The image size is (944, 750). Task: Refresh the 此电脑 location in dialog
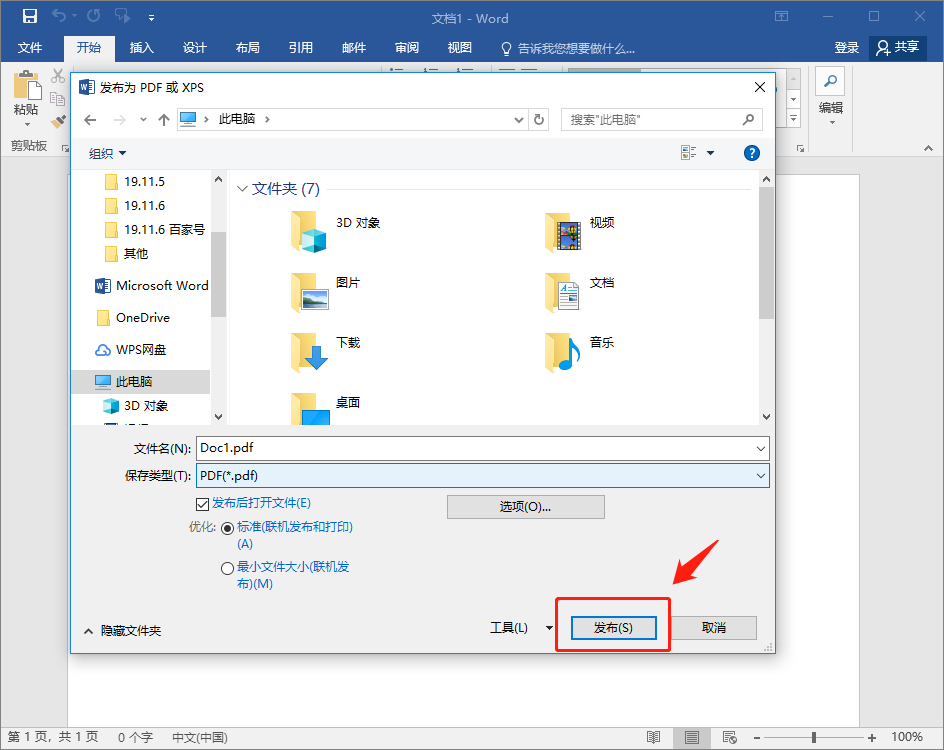pos(539,120)
